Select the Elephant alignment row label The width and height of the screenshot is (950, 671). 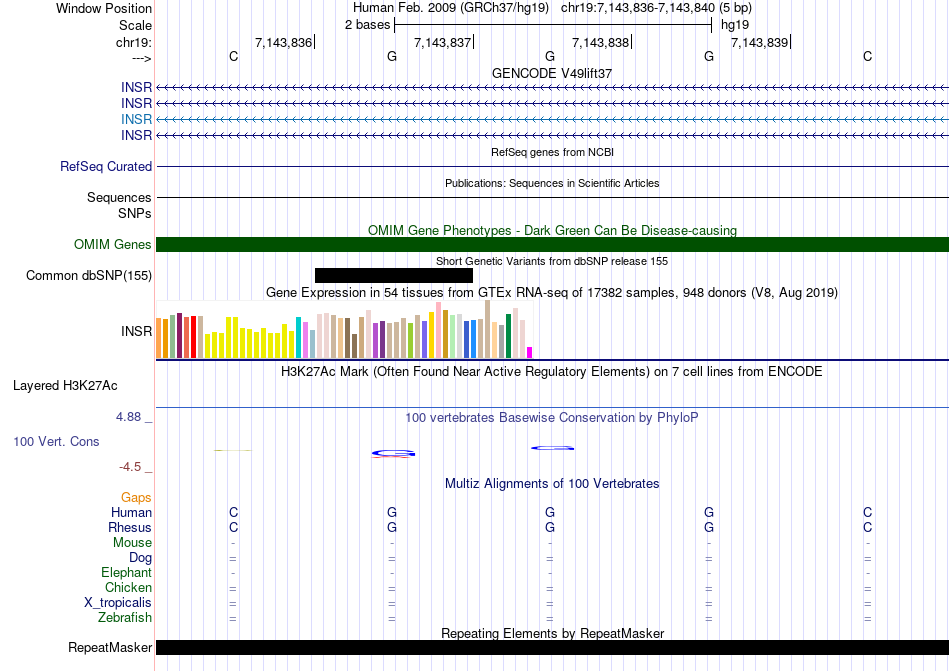click(x=127, y=572)
